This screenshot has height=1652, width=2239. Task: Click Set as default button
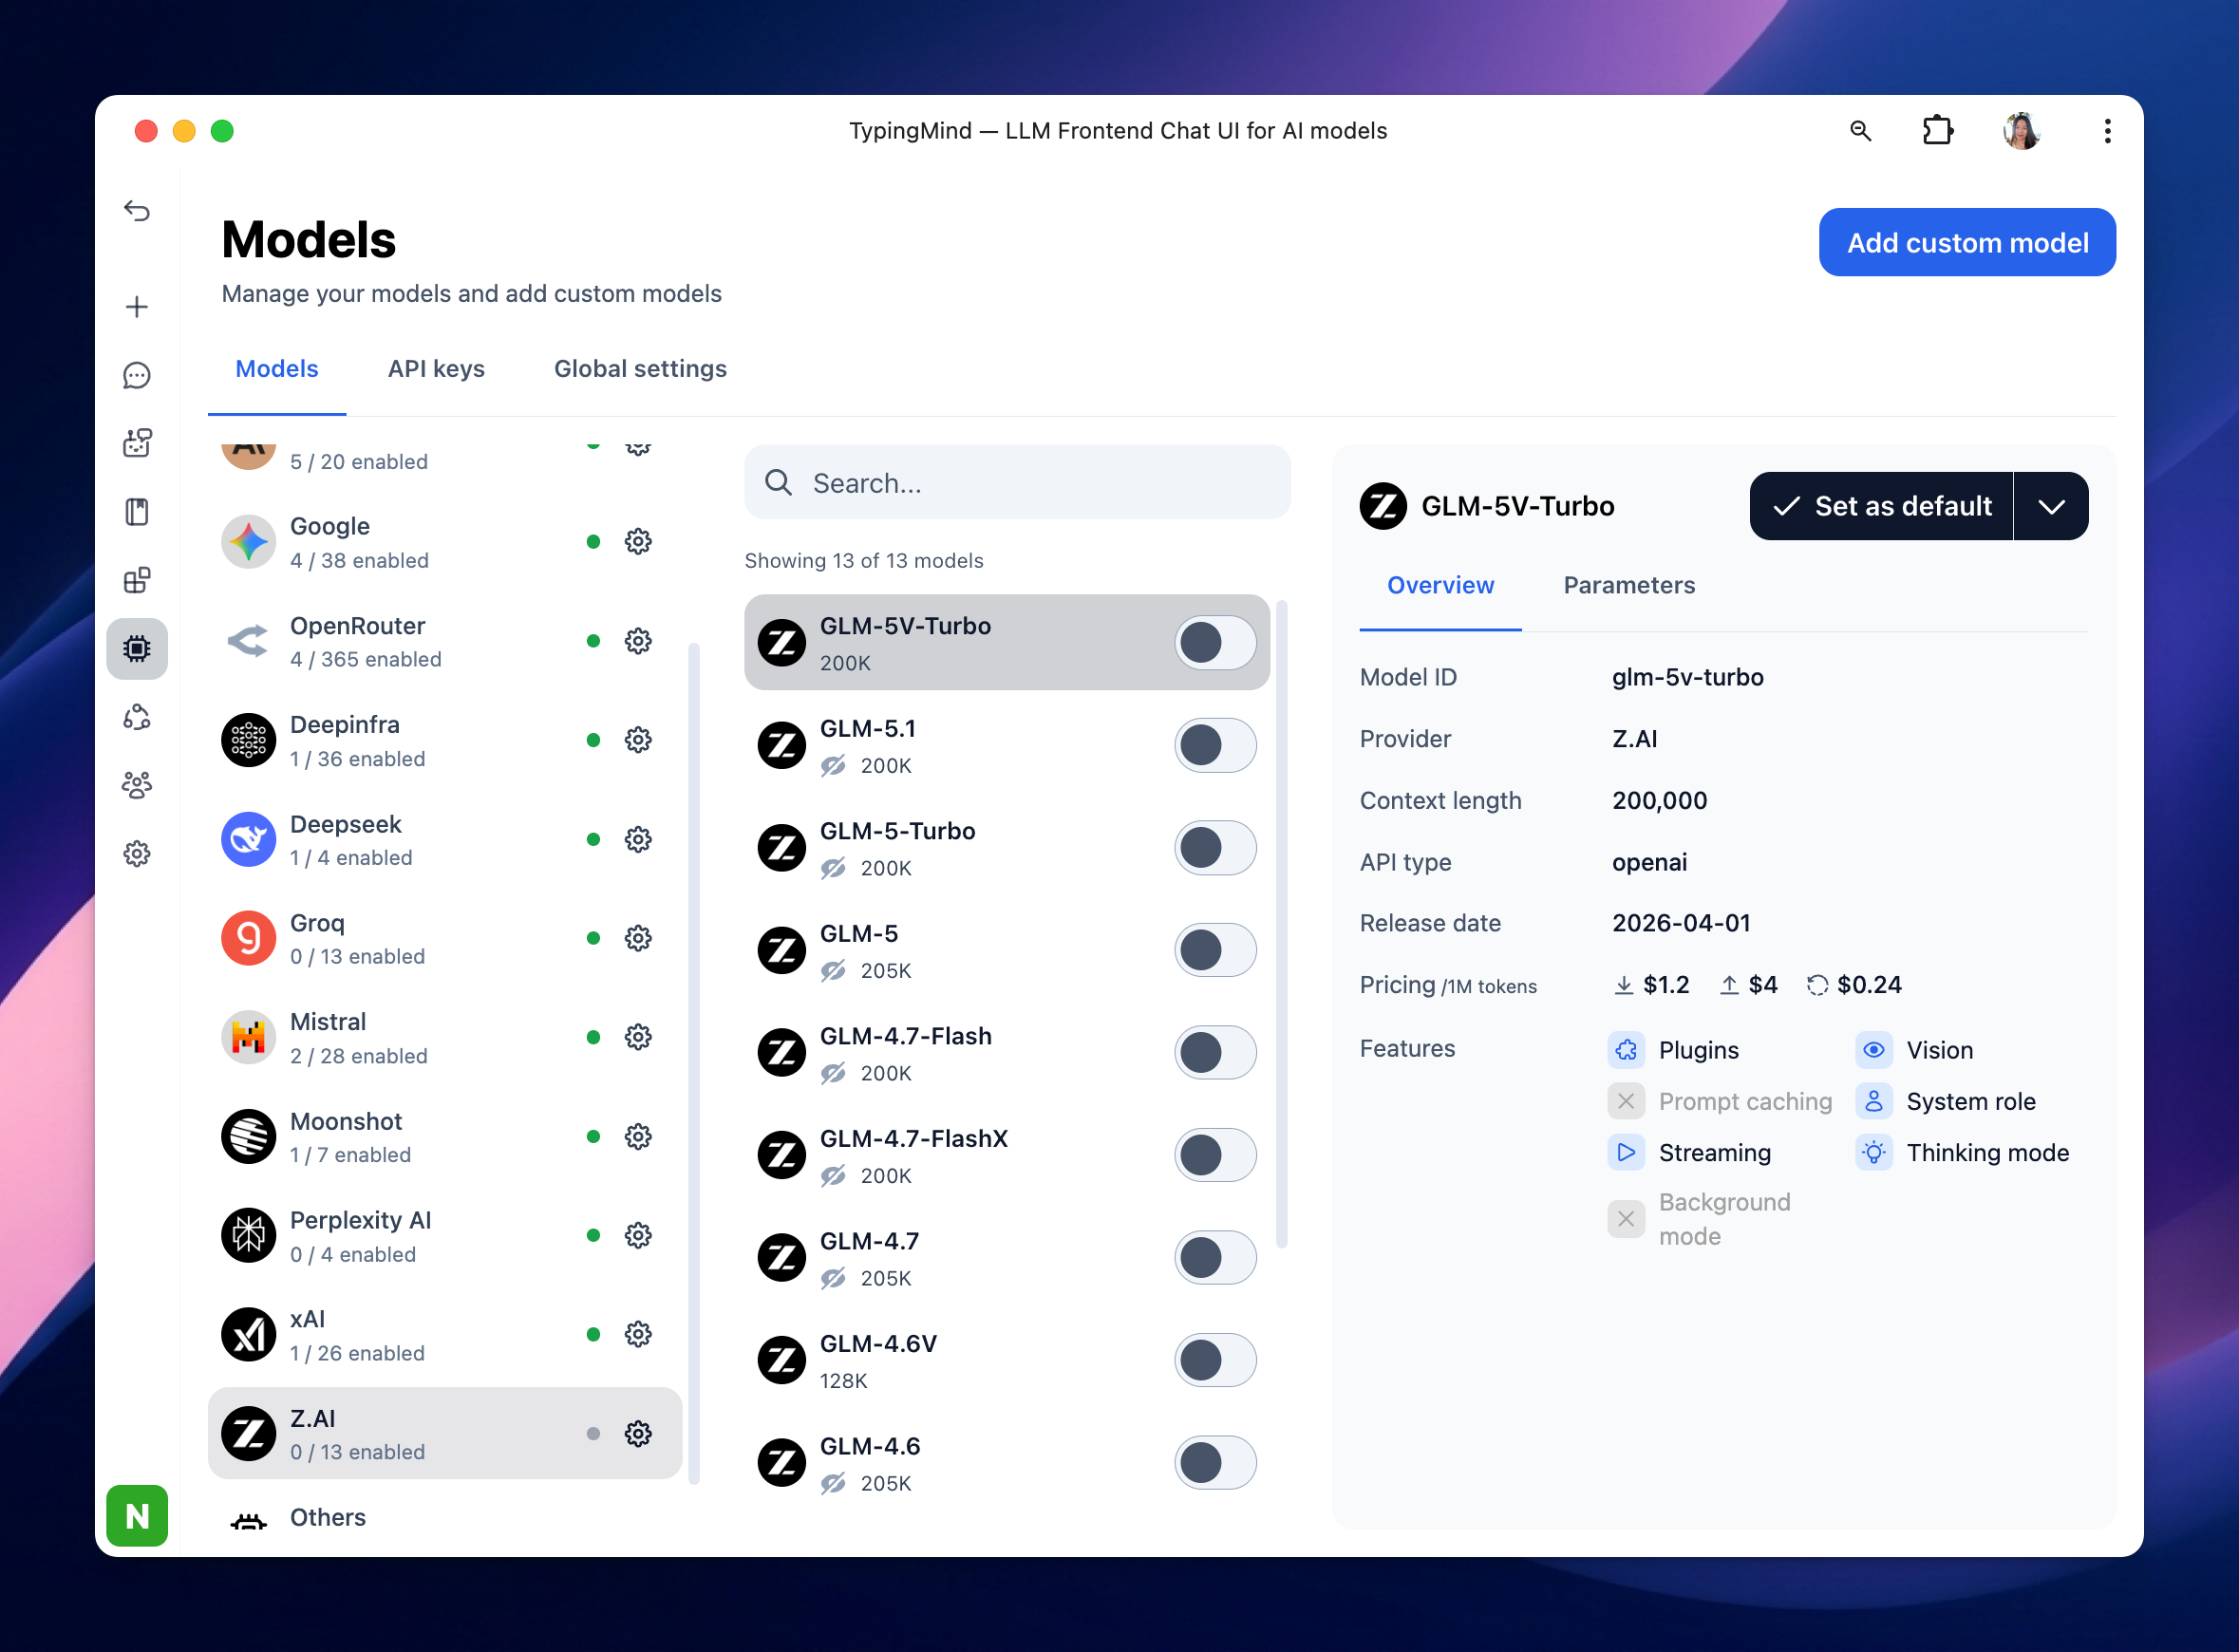pyautogui.click(x=1881, y=506)
